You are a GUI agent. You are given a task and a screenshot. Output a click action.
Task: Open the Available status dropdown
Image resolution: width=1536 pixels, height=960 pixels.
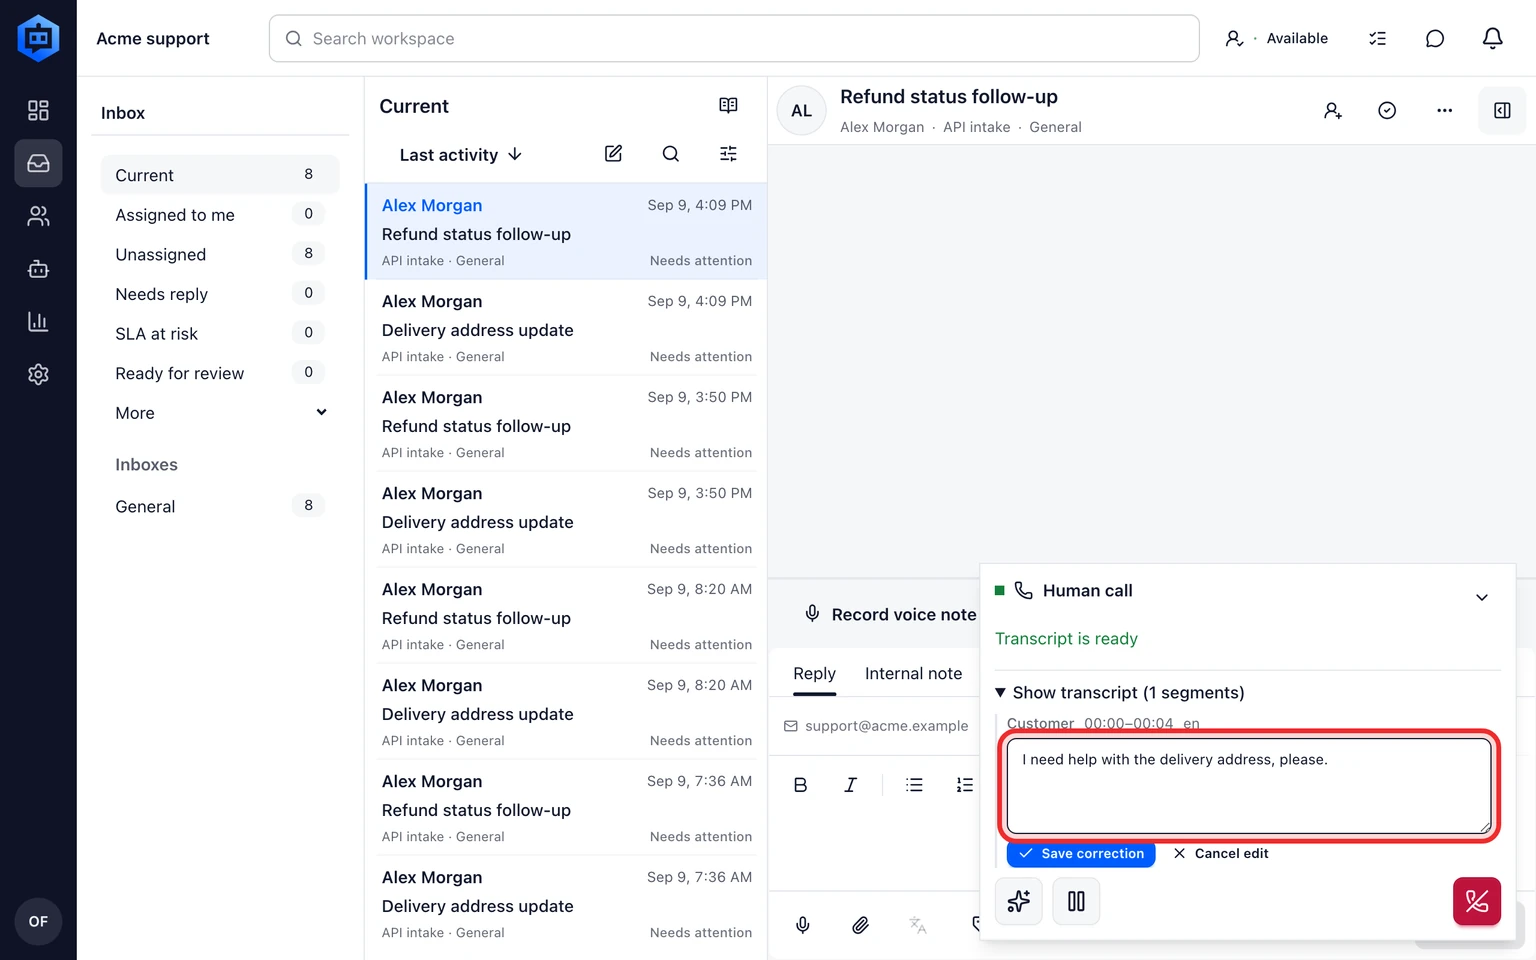[1277, 38]
